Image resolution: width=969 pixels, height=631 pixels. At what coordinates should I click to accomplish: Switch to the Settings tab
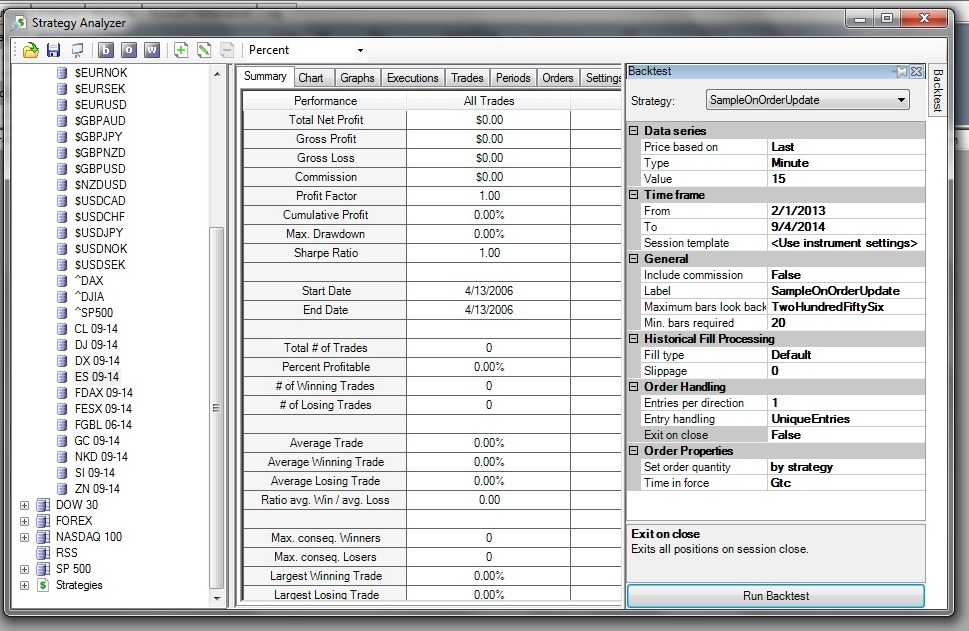(x=603, y=78)
